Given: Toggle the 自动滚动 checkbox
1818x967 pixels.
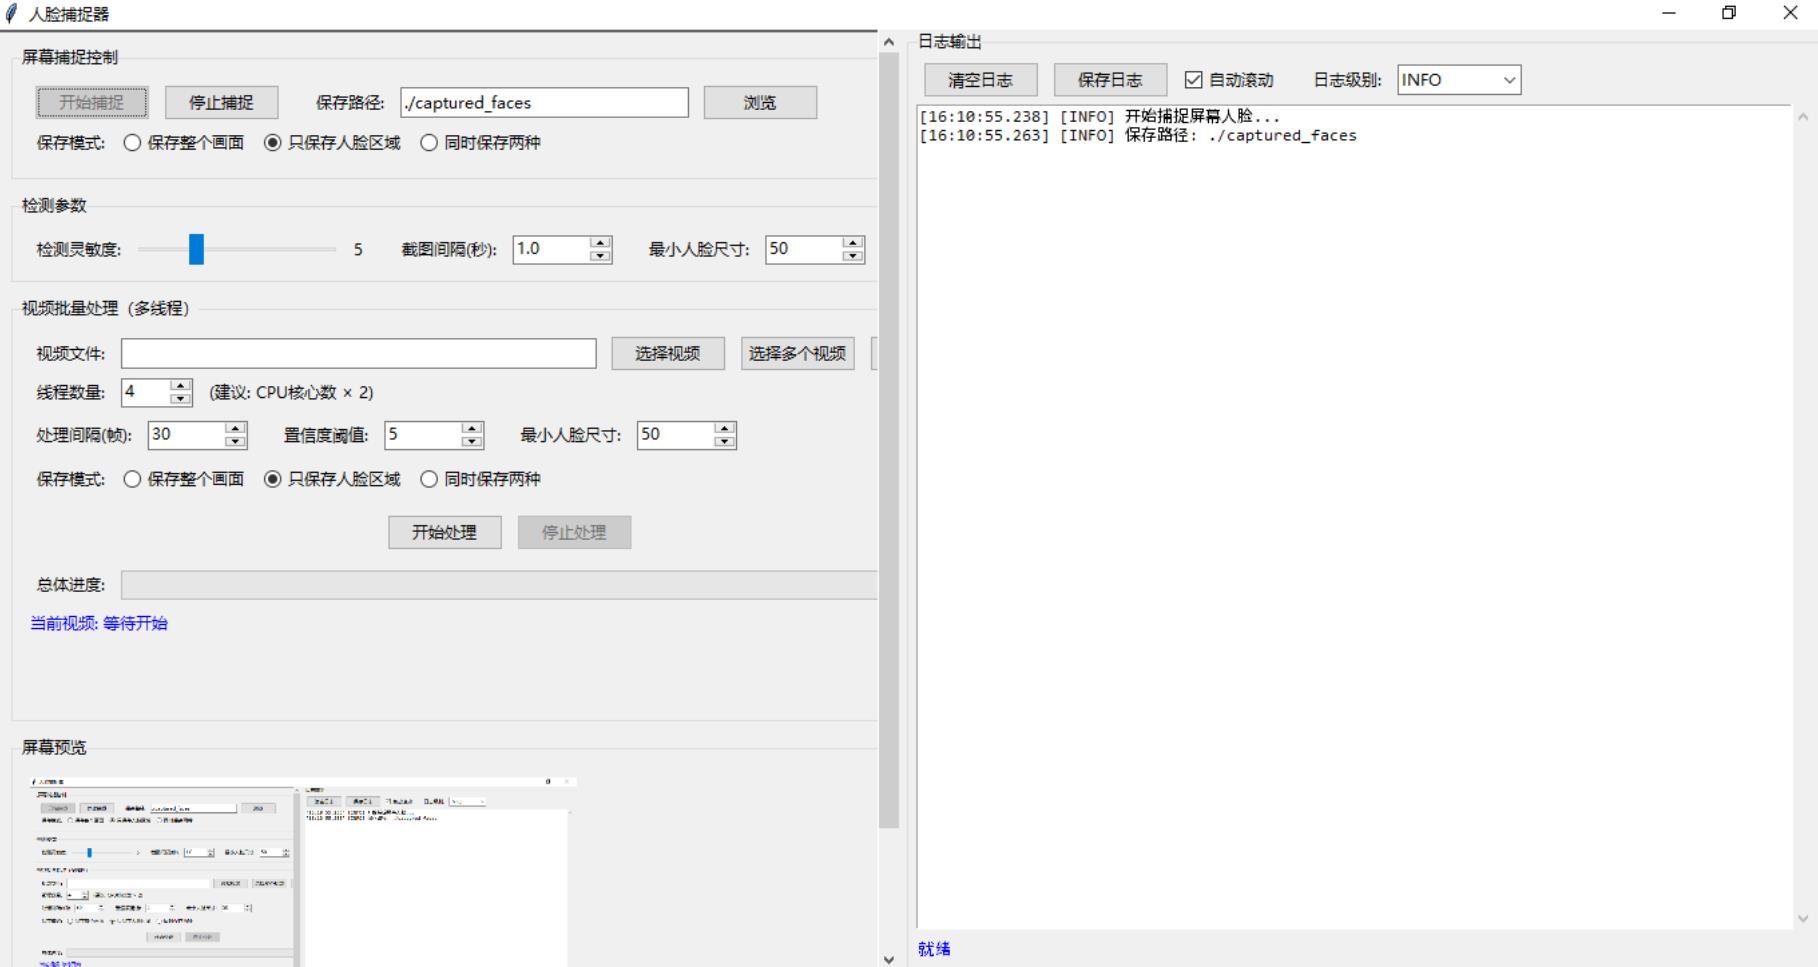Looking at the screenshot, I should point(1193,80).
